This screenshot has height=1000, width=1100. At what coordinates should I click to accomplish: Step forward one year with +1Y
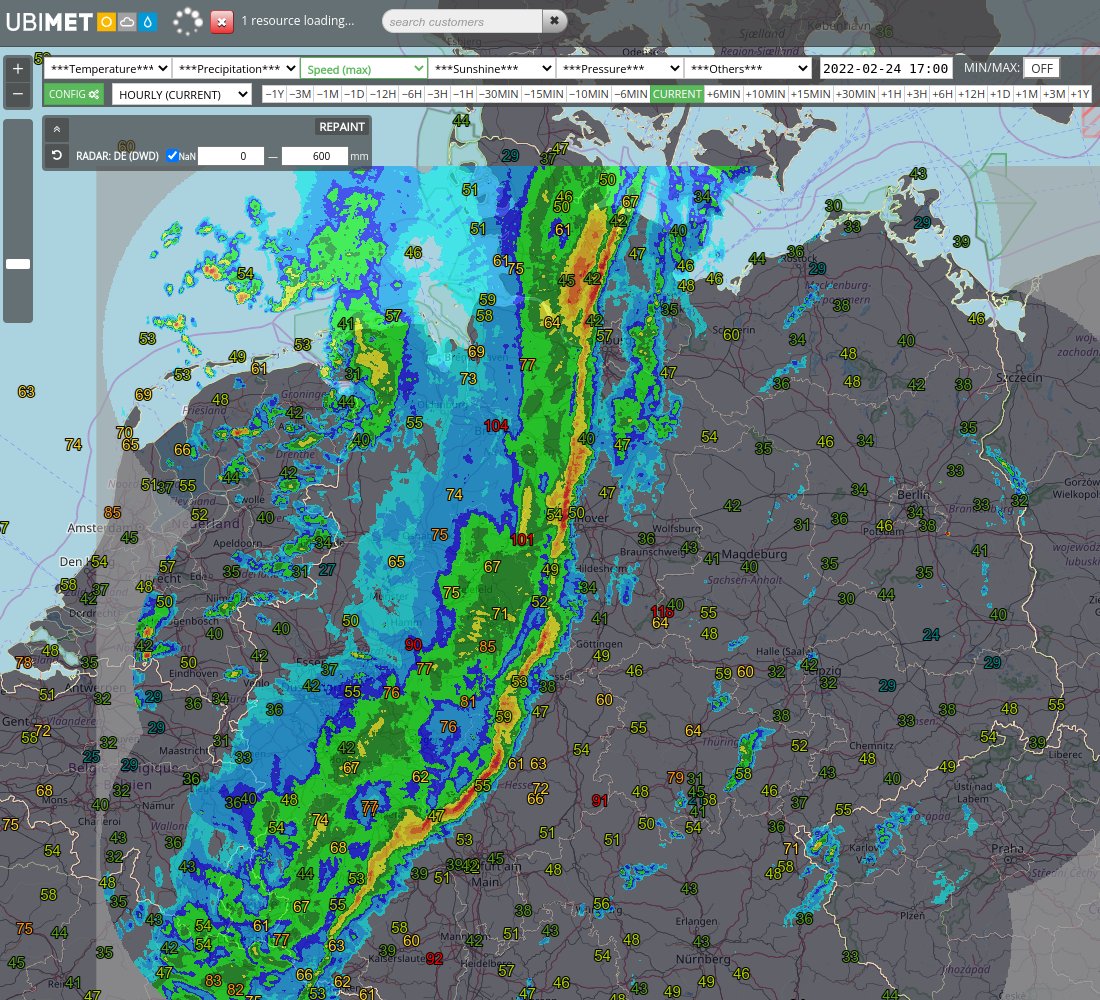(1080, 94)
